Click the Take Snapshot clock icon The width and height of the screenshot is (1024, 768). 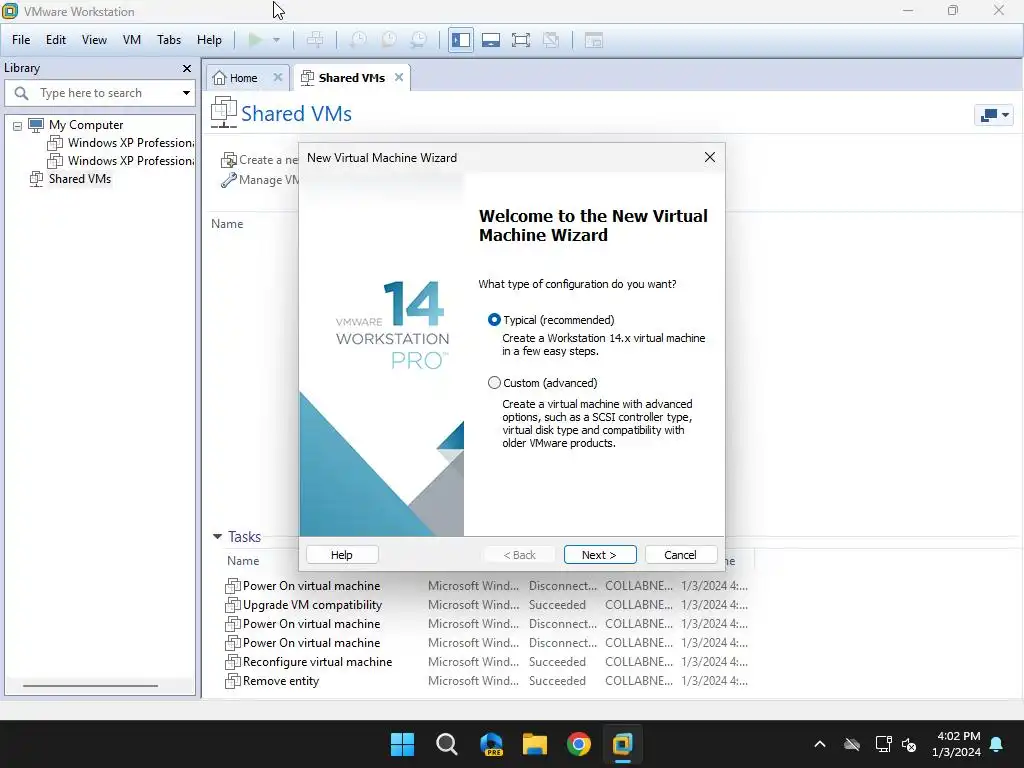358,40
